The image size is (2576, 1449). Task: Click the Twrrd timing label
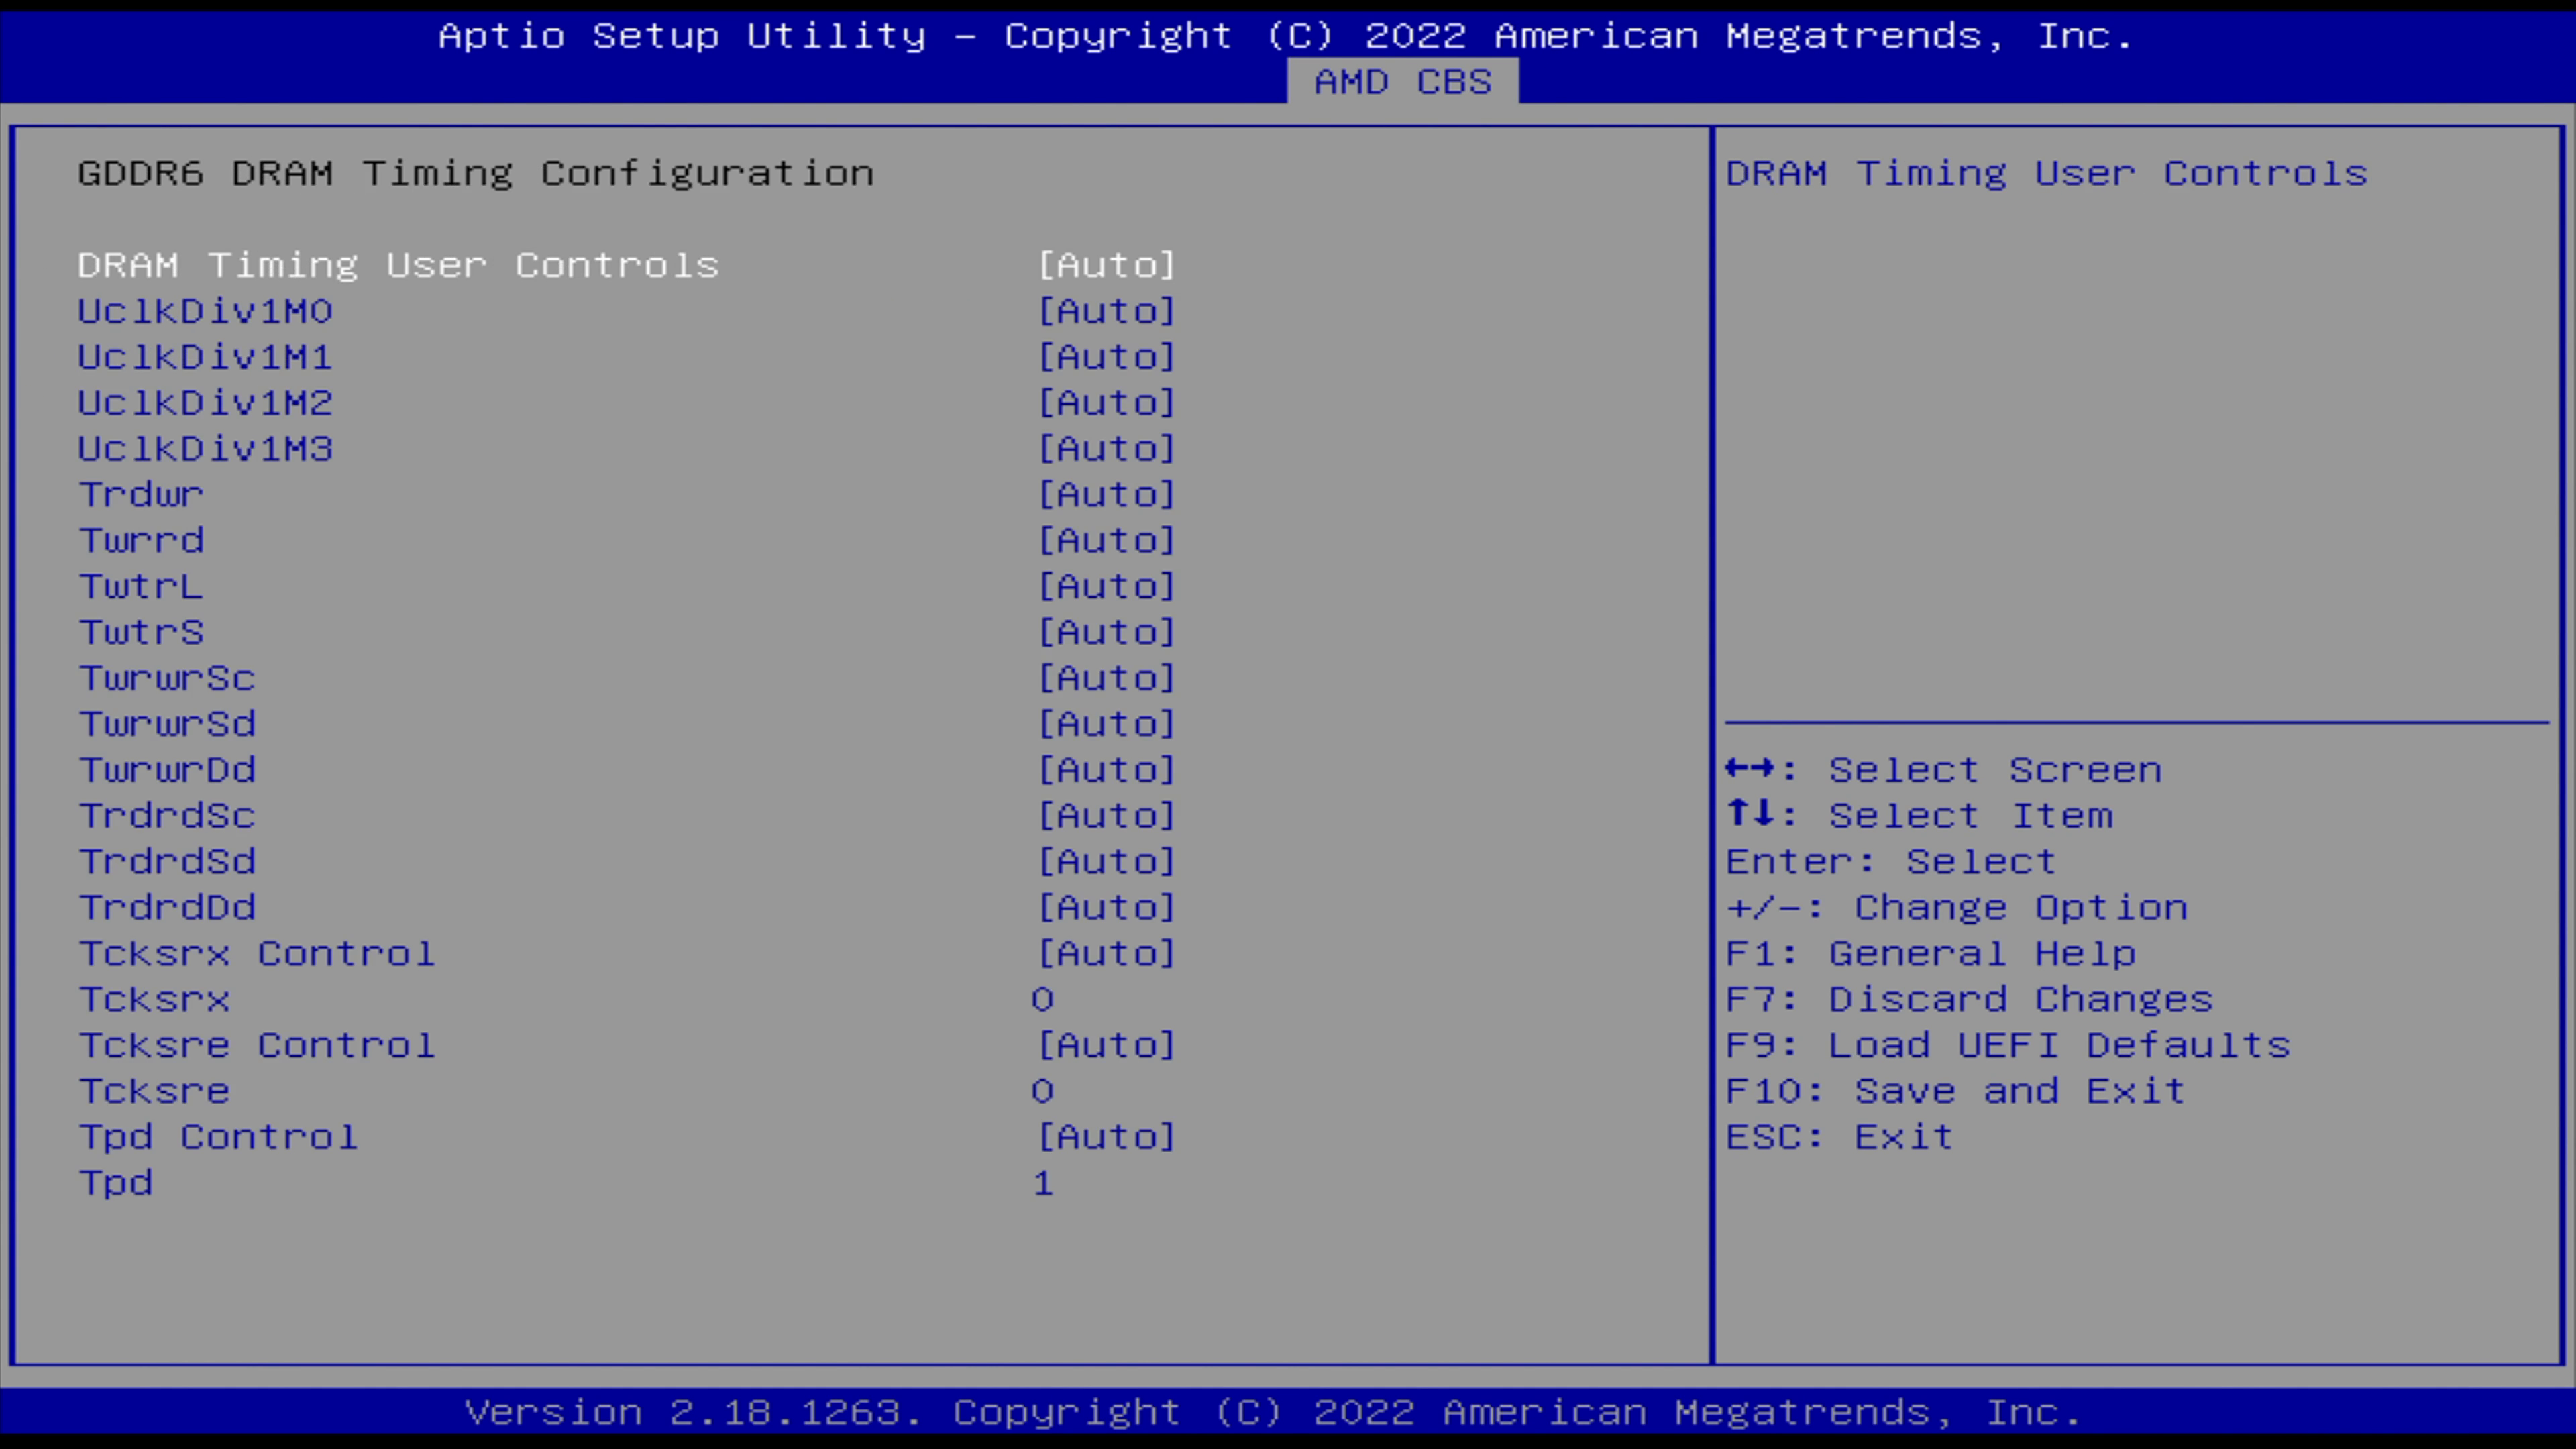point(141,541)
